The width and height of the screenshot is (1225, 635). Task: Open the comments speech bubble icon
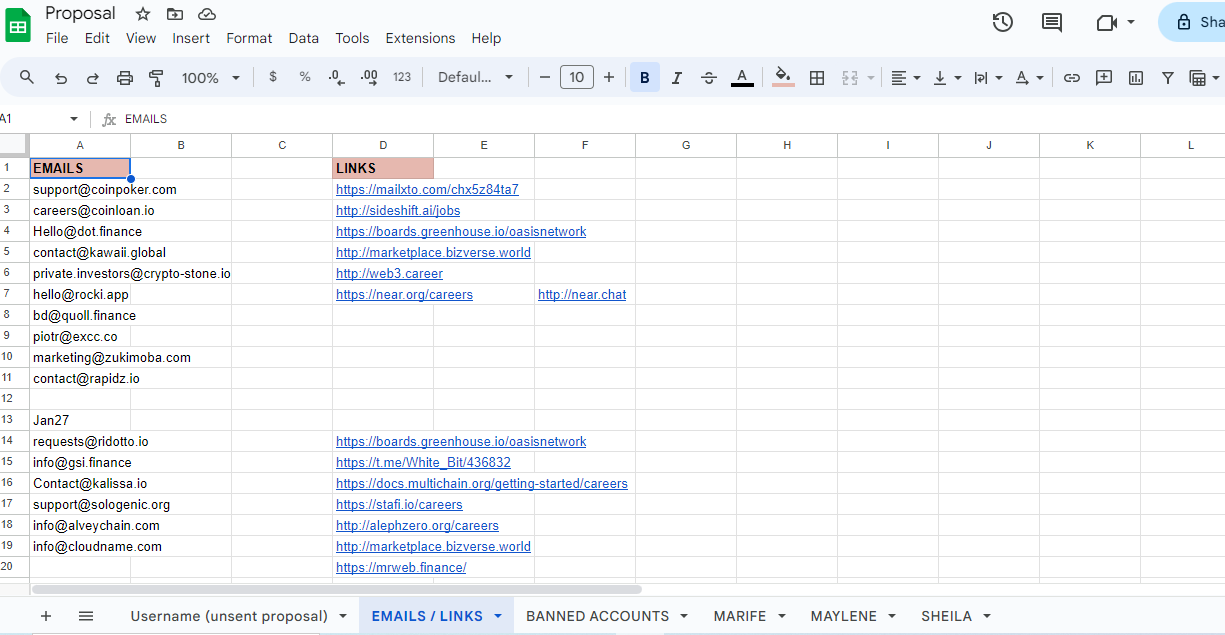point(1052,22)
